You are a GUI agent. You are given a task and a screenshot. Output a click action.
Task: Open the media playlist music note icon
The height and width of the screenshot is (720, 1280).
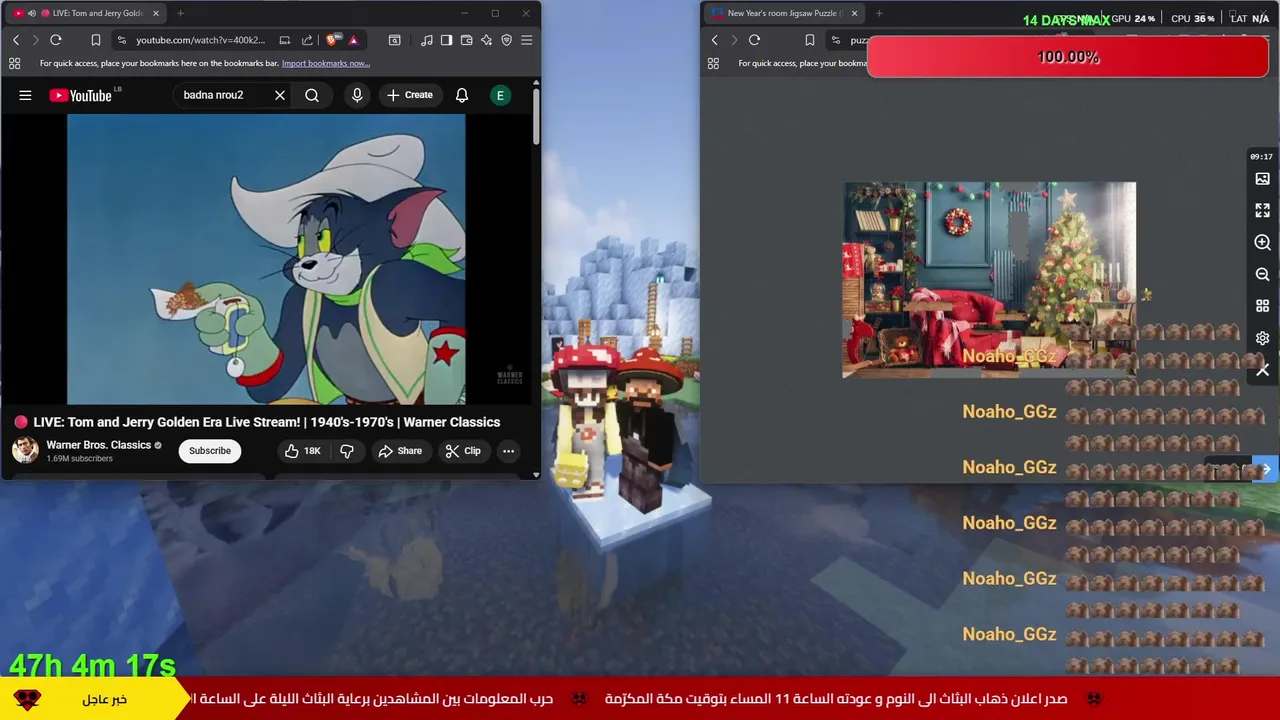point(428,40)
